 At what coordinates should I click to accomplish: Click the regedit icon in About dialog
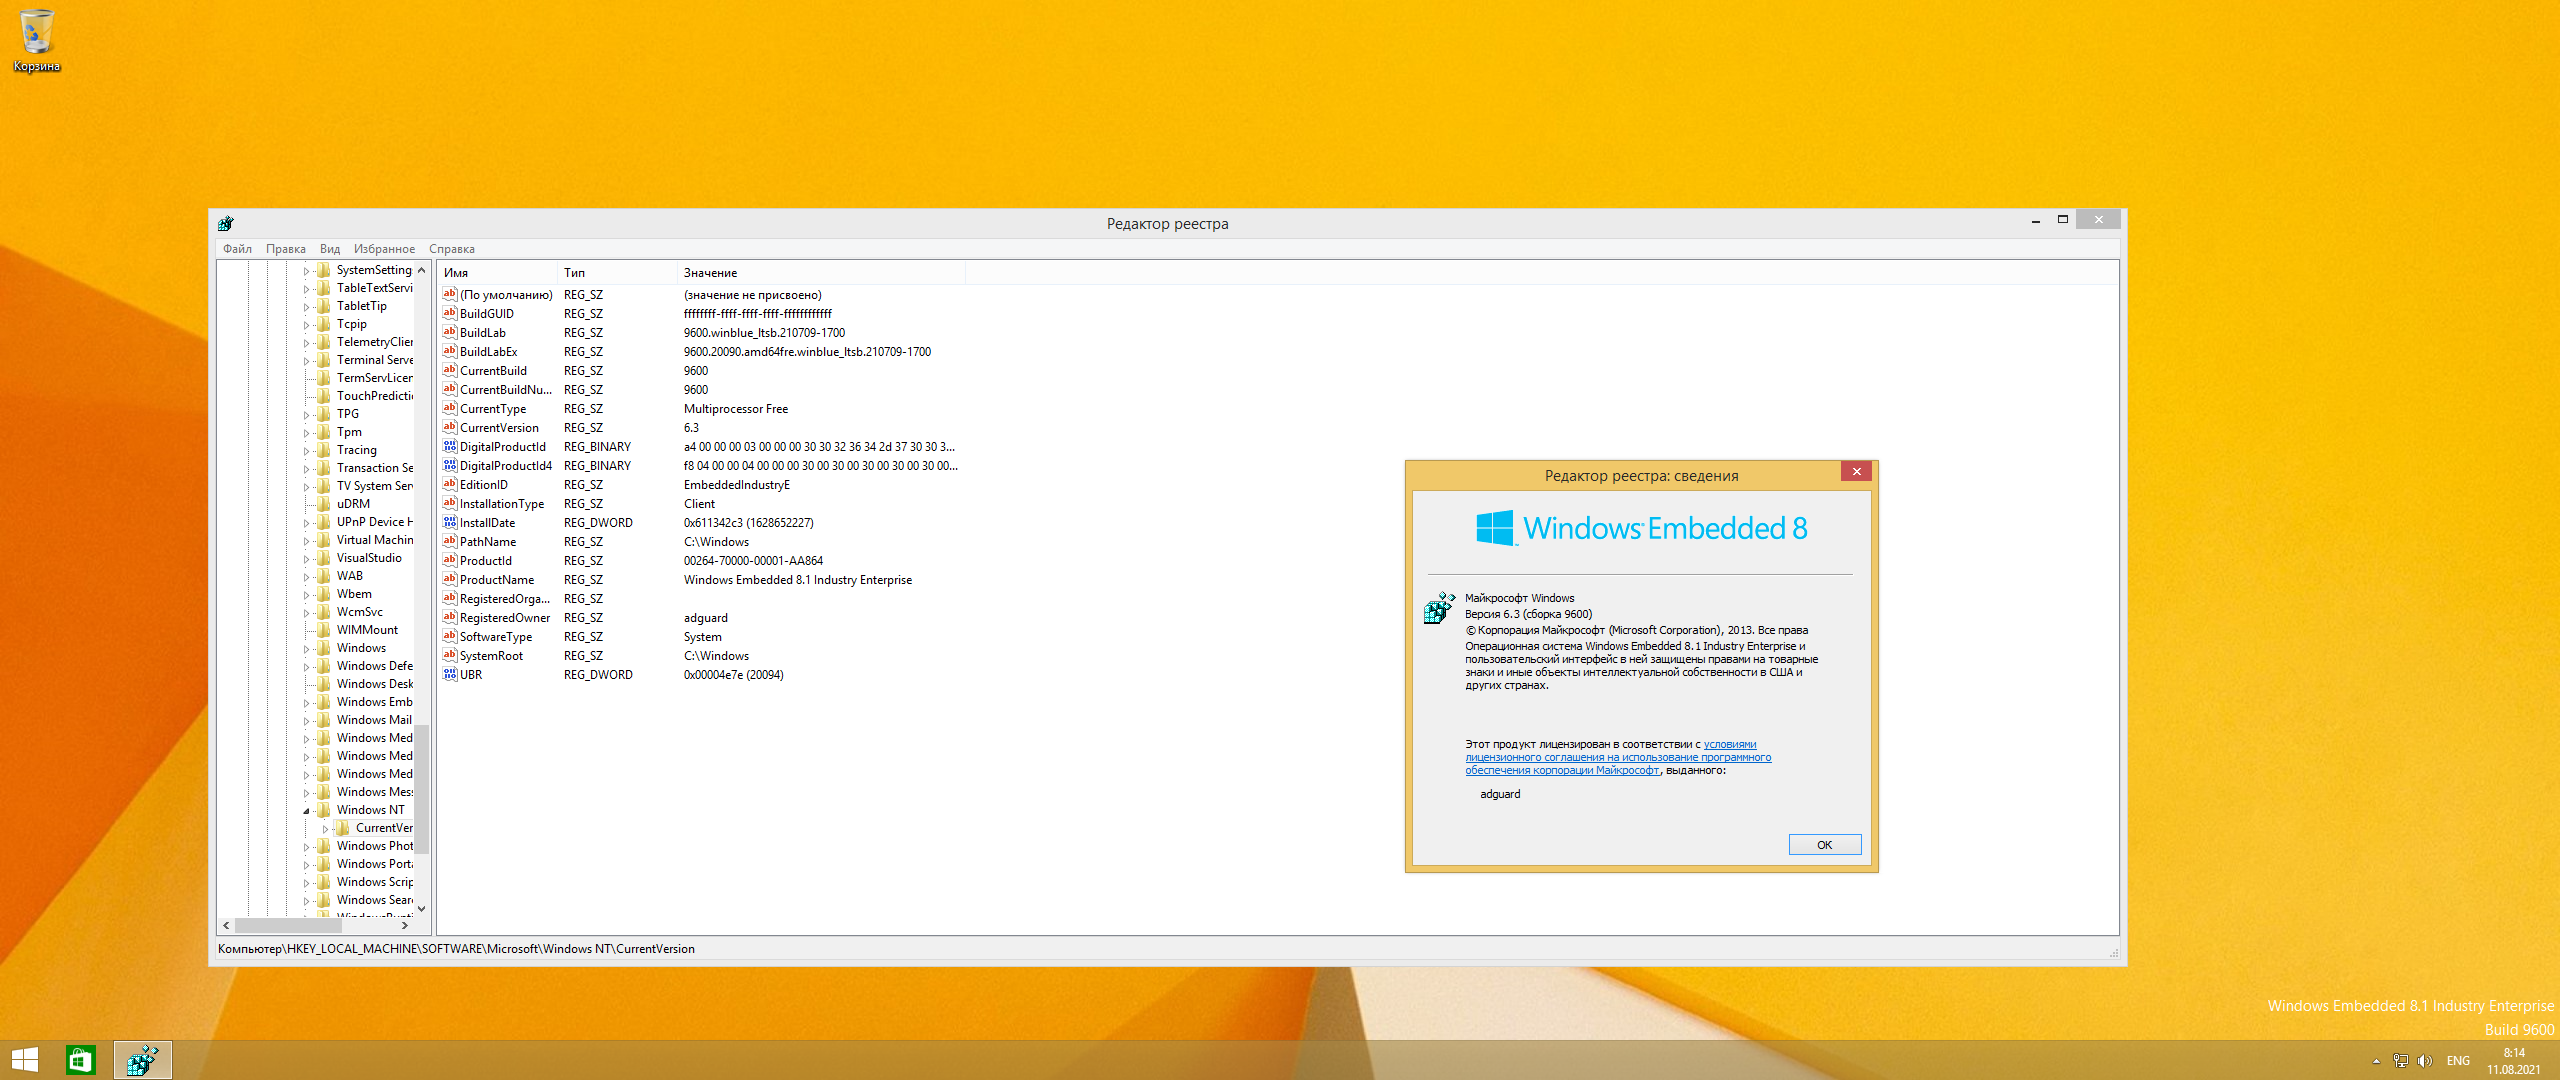[1439, 607]
